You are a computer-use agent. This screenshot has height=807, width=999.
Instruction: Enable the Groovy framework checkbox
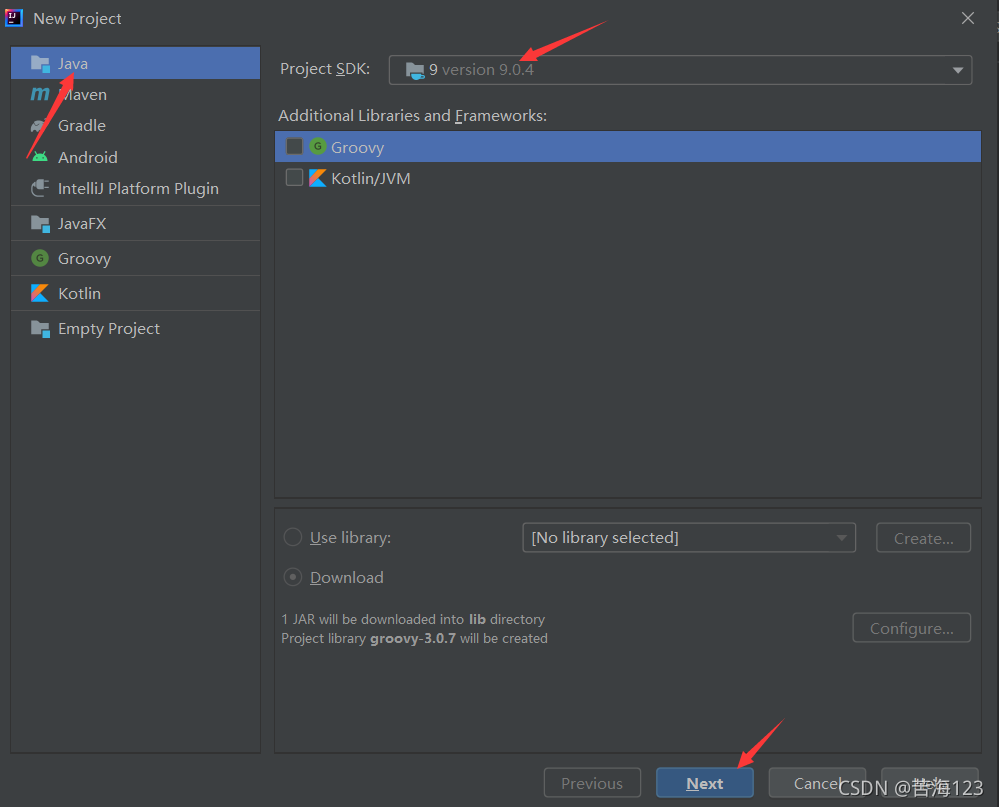click(x=294, y=146)
